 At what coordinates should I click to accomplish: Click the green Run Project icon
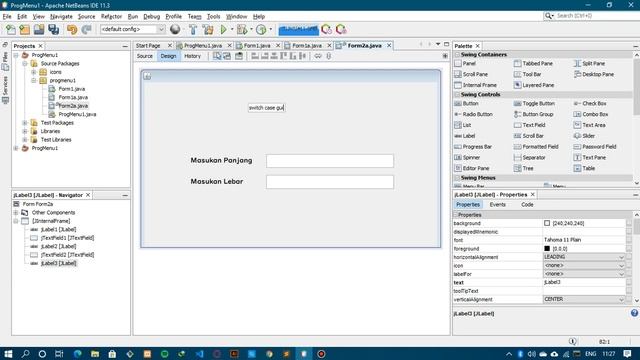pos(223,29)
